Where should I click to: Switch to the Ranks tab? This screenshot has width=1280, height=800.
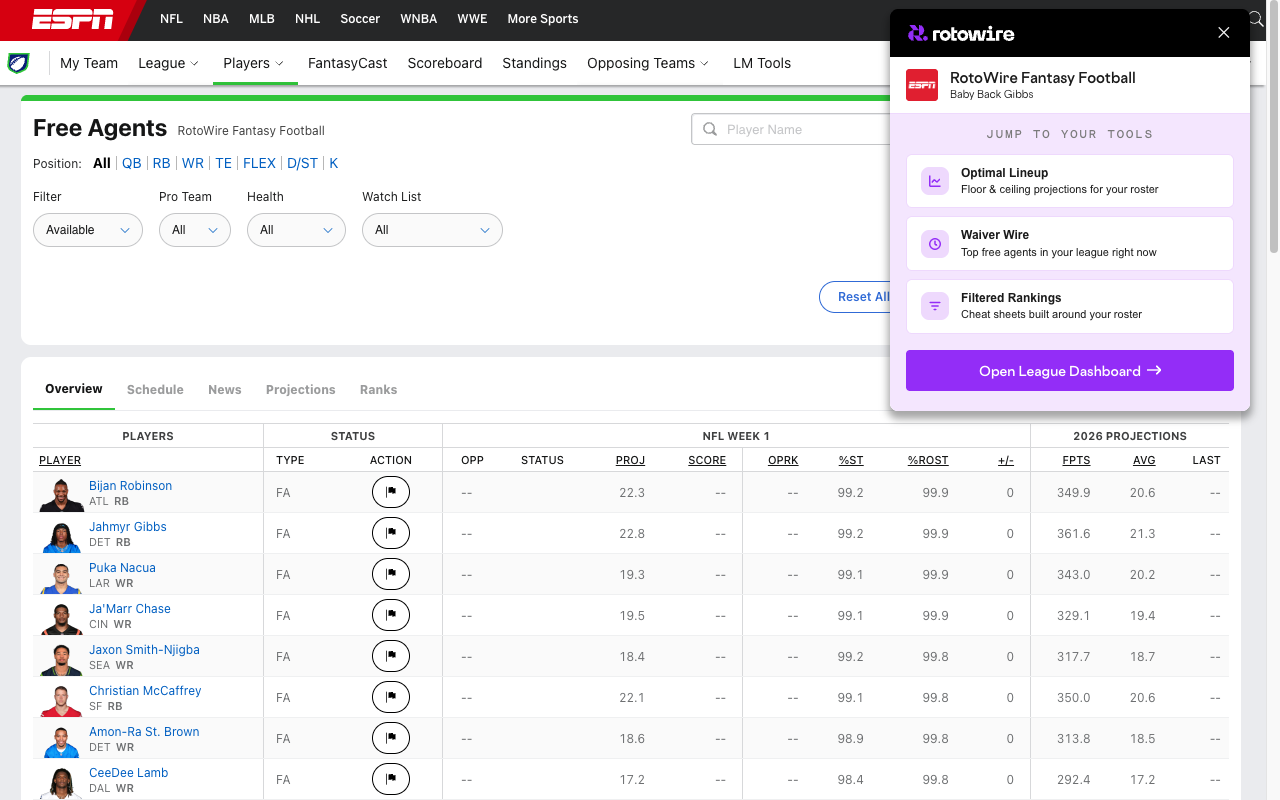point(379,390)
